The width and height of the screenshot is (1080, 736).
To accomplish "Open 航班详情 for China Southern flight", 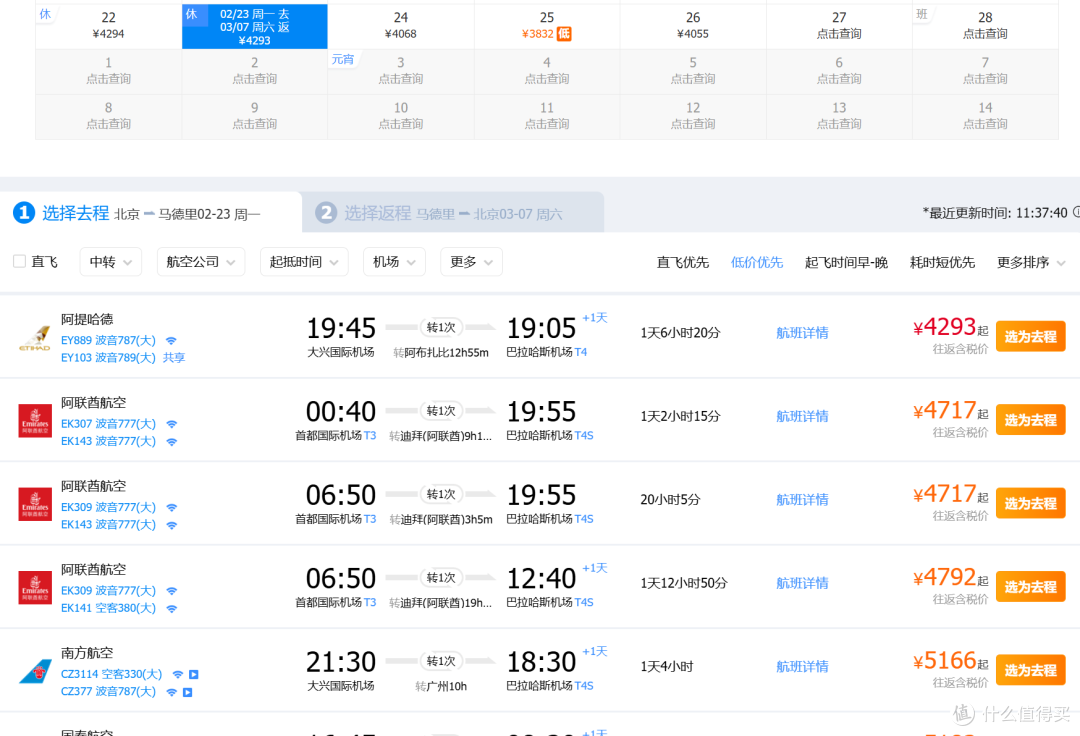I will coord(802,666).
